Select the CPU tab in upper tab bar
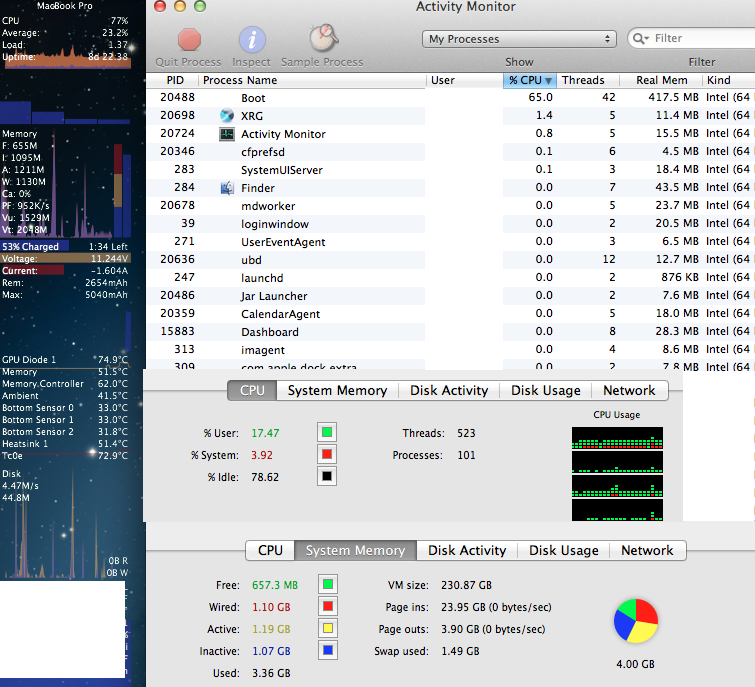755x687 pixels. tap(252, 390)
